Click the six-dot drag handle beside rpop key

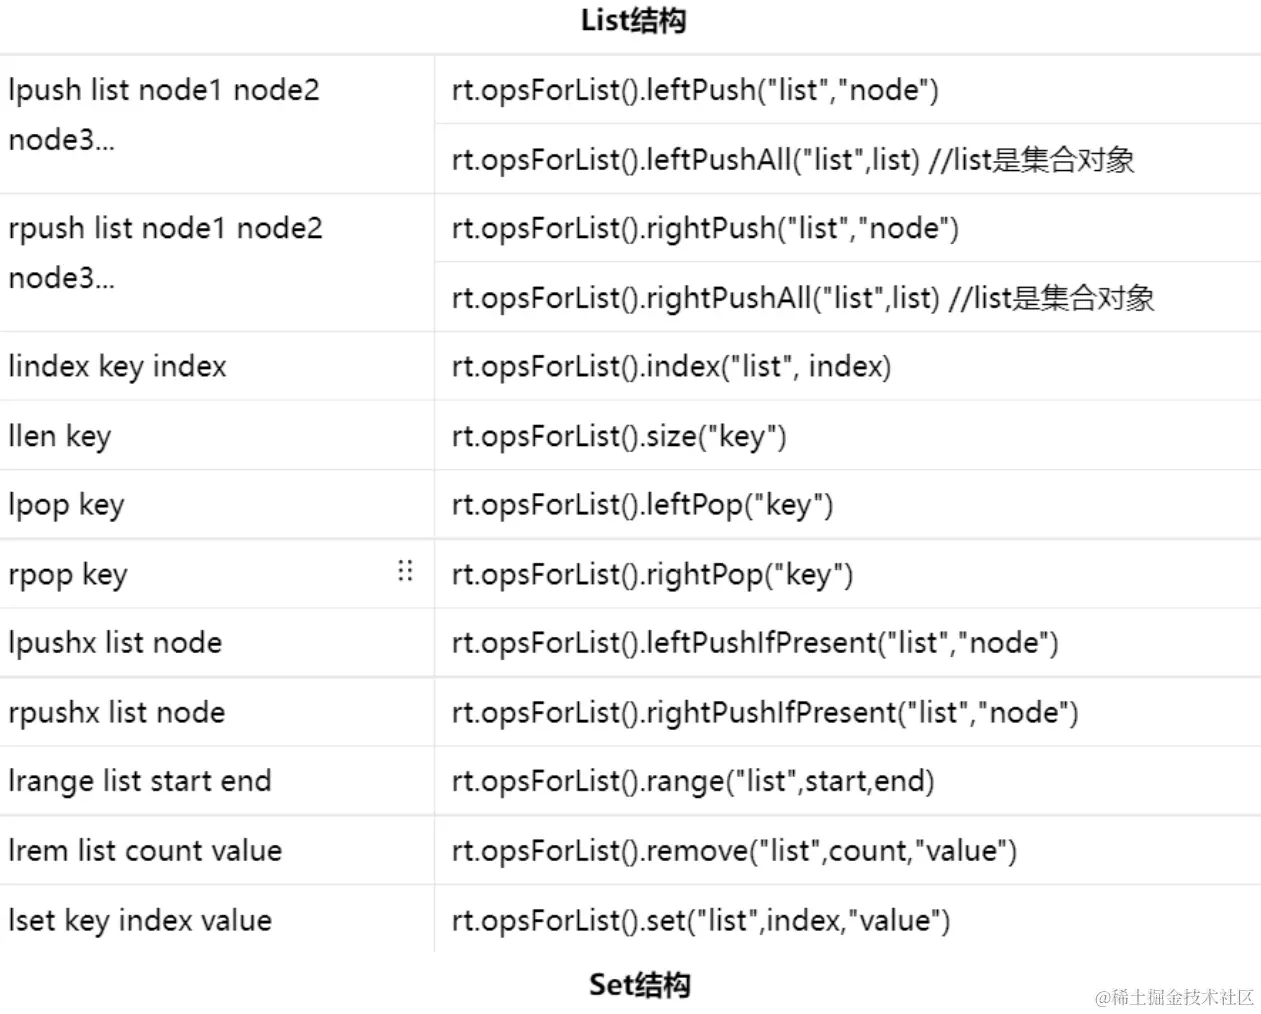[x=405, y=571]
